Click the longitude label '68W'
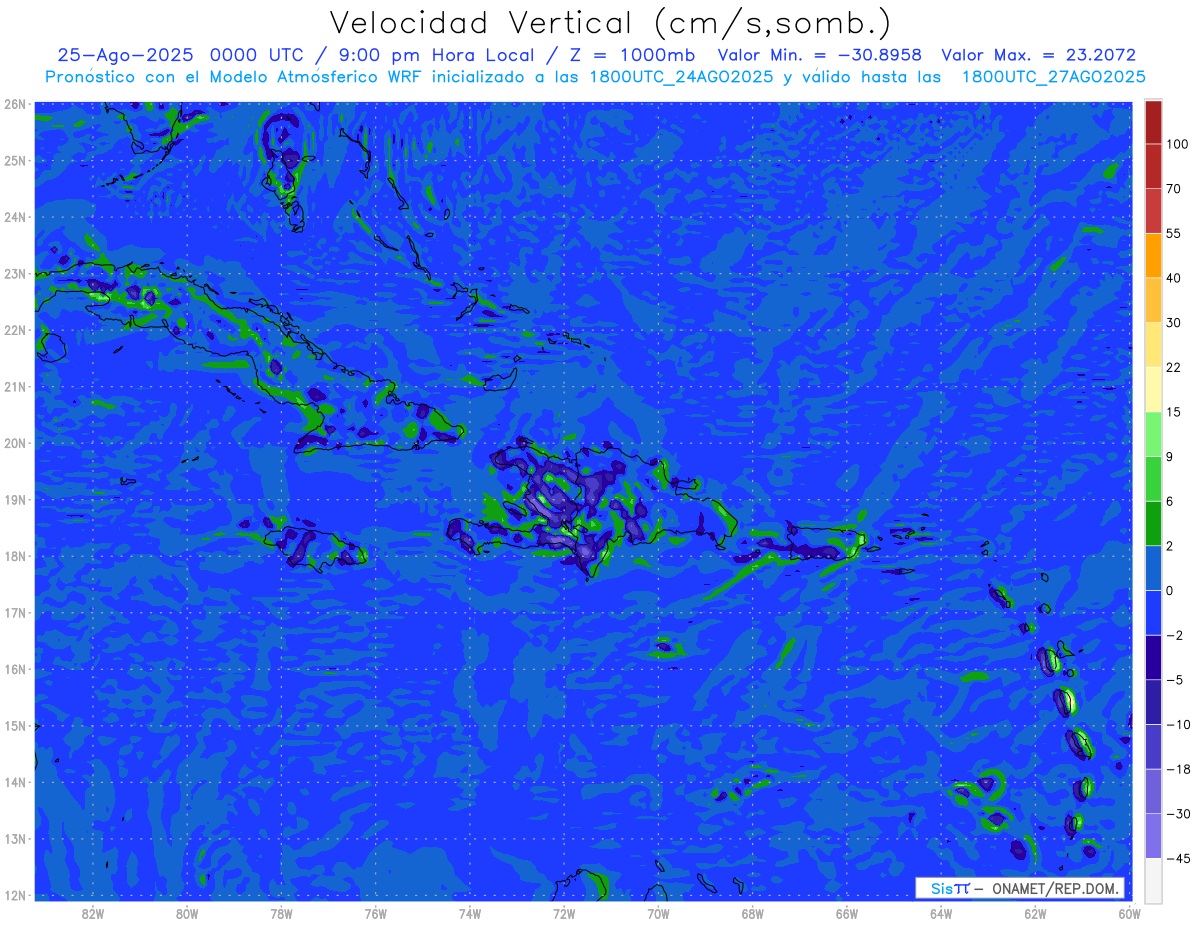This screenshot has width=1200, height=927. 752,913
